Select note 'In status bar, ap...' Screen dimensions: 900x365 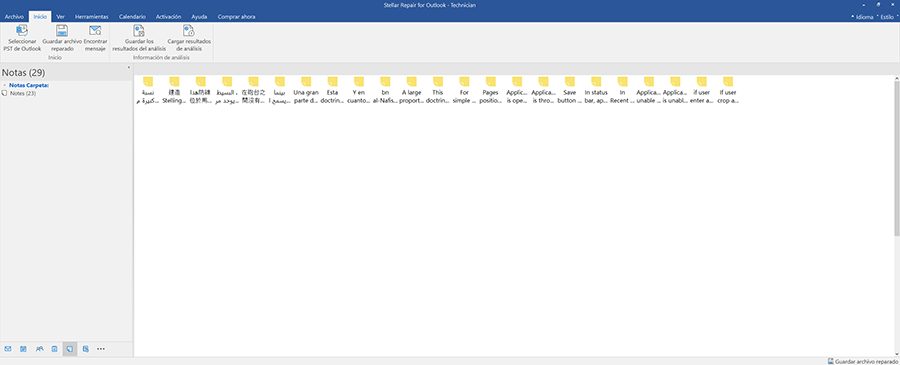click(x=596, y=90)
